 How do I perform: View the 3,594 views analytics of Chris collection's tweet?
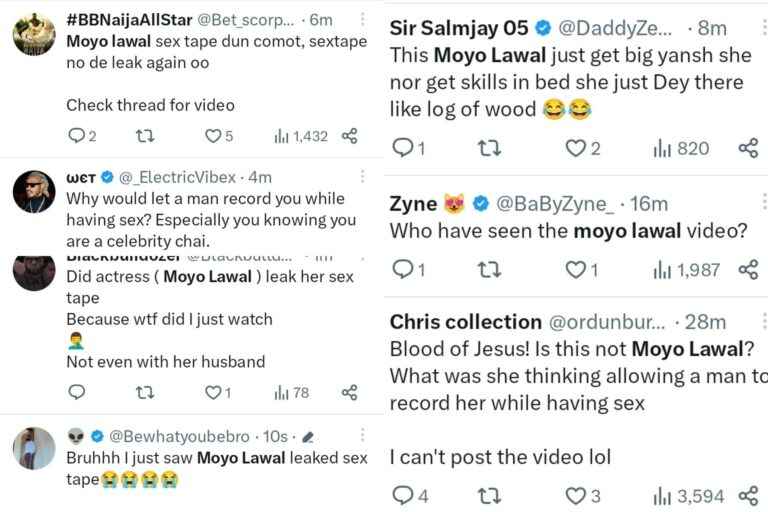[x=688, y=496]
